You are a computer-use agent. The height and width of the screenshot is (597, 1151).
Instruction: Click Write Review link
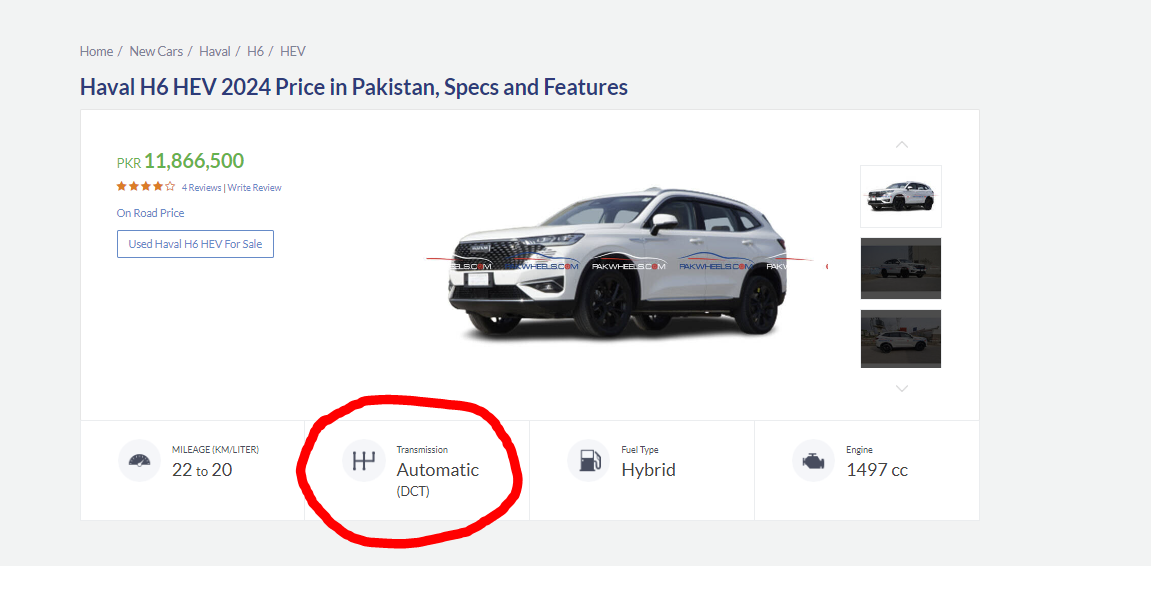pyautogui.click(x=254, y=188)
